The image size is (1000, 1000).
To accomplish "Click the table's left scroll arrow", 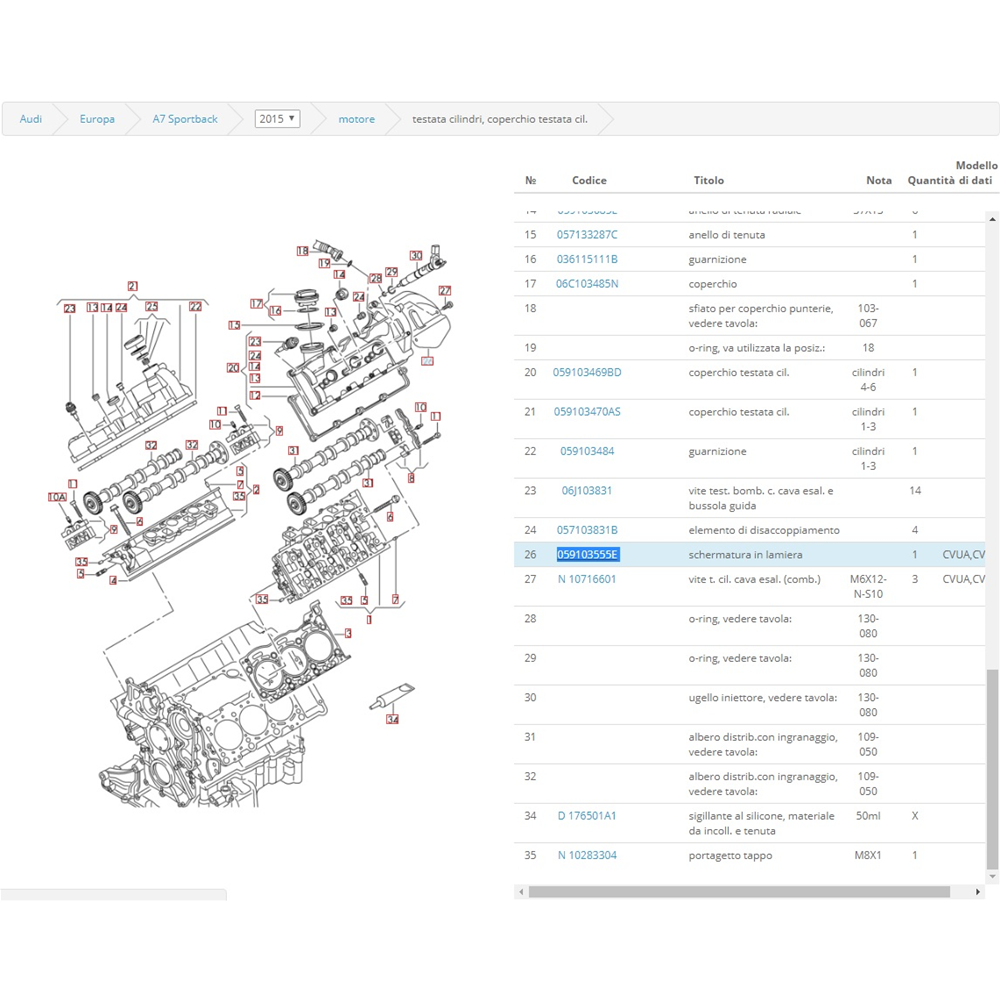I will tap(521, 892).
